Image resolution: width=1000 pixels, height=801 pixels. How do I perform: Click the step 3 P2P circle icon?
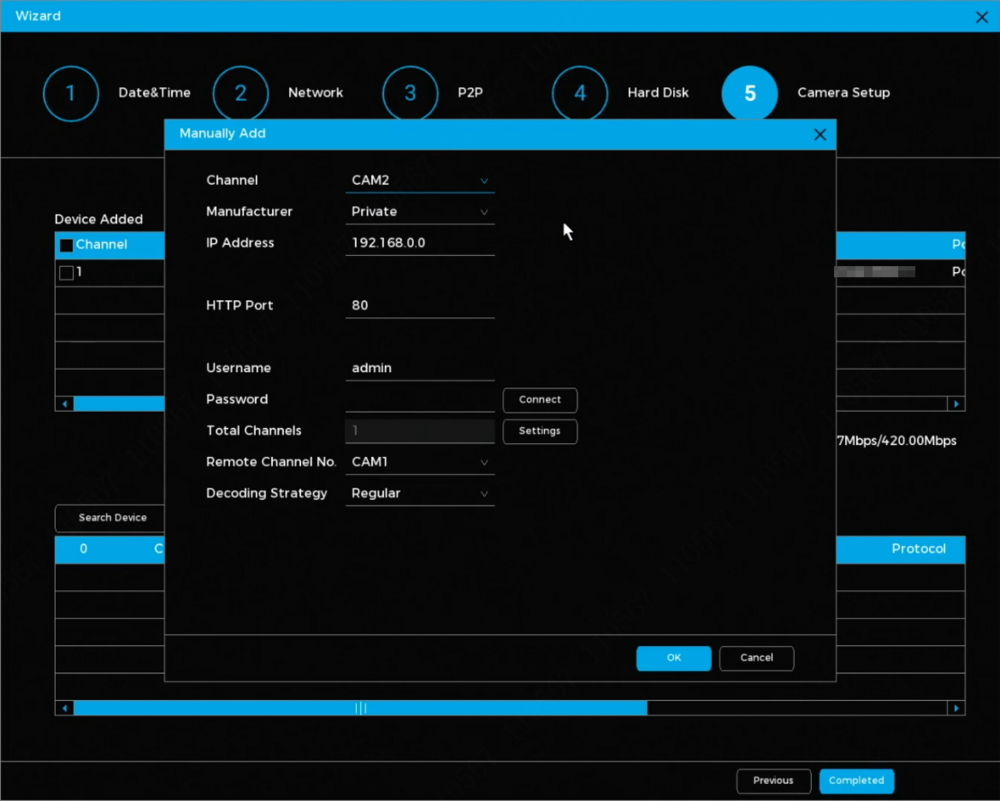tap(410, 94)
